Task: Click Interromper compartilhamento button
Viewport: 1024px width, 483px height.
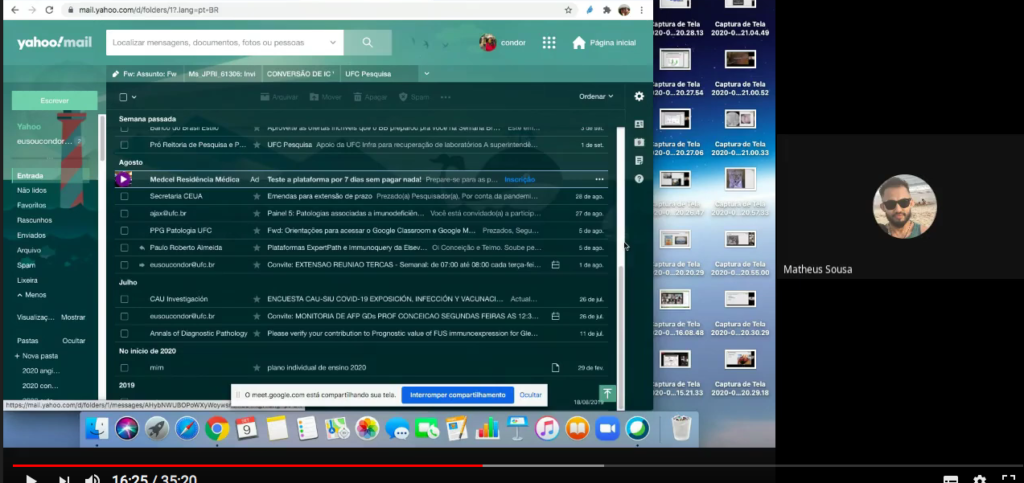Action: pos(457,395)
